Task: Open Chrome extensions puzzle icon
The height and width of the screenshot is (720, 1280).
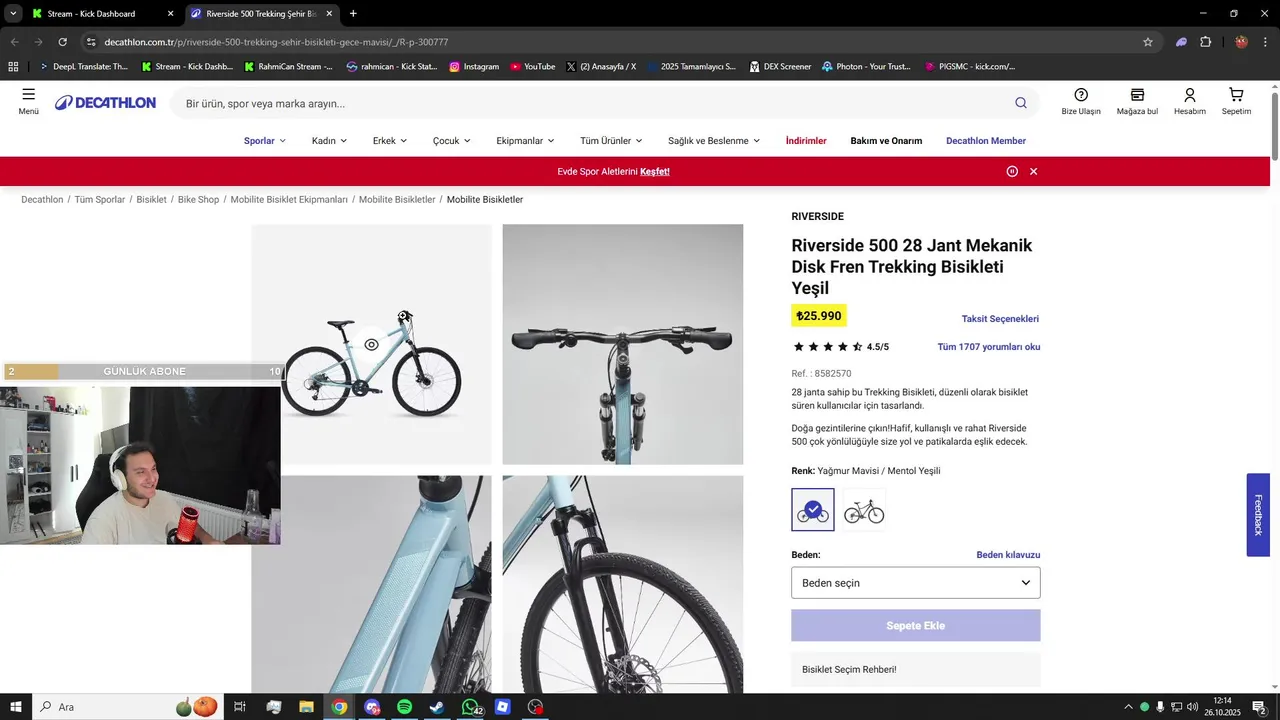Action: 1206,42
